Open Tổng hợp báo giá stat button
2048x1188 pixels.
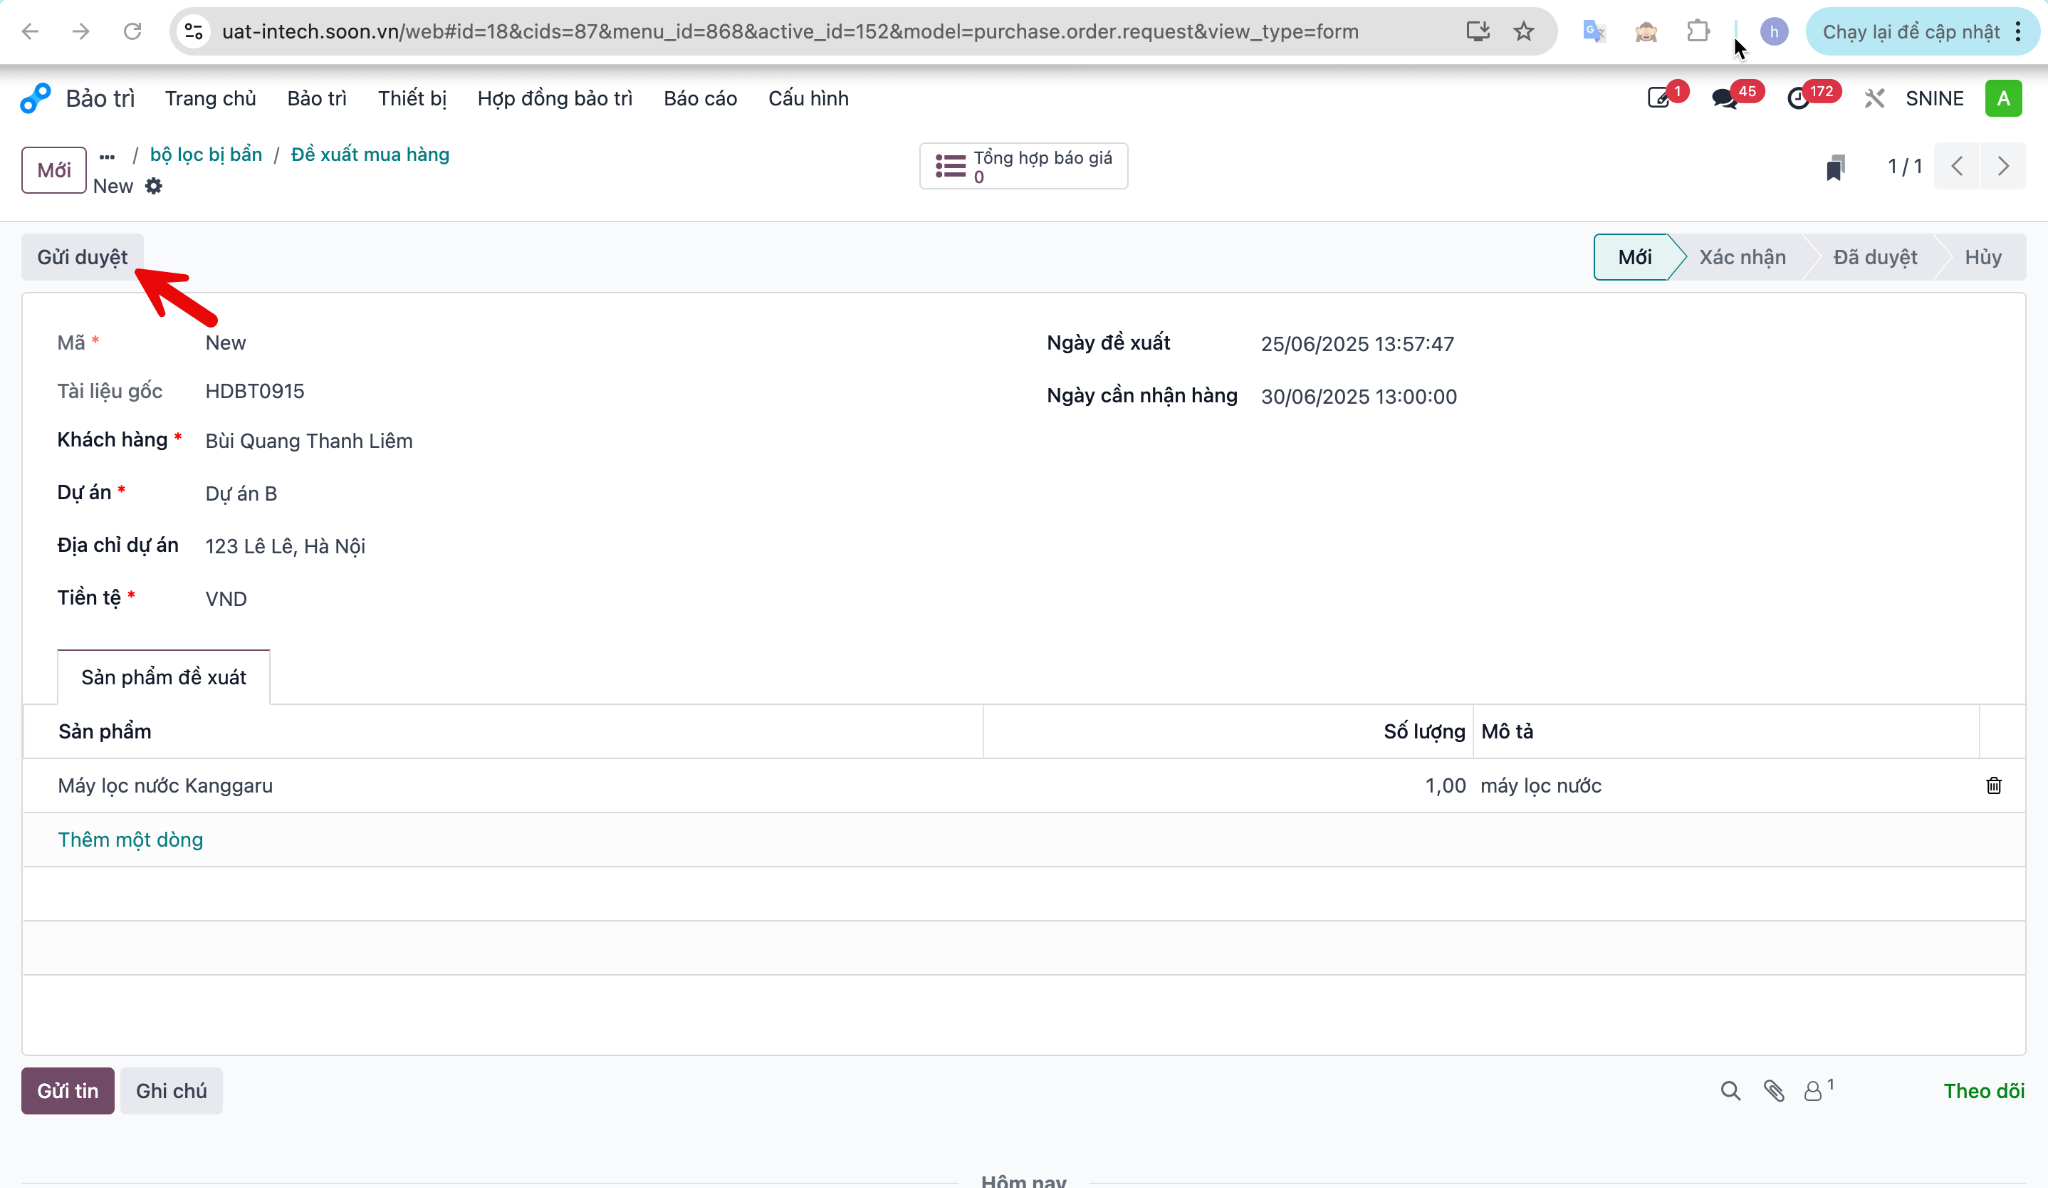click(1023, 166)
